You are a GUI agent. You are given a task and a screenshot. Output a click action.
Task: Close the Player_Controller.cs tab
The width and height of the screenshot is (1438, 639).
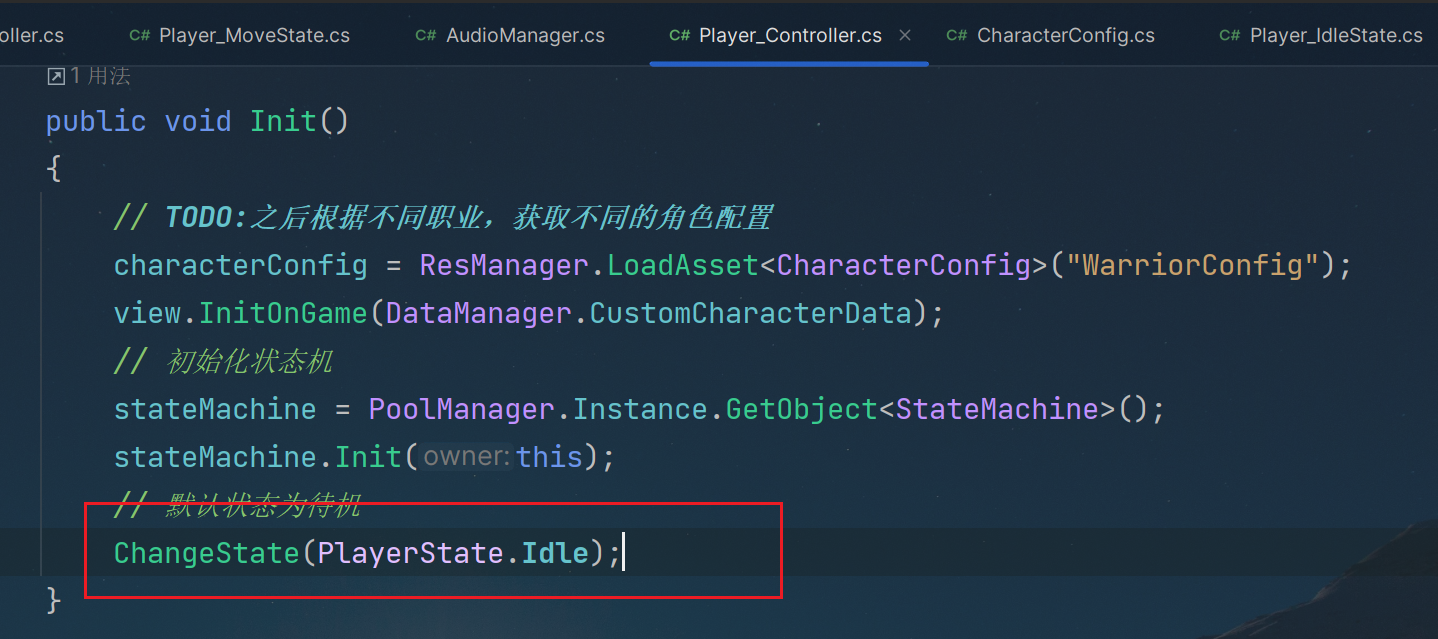click(x=905, y=35)
